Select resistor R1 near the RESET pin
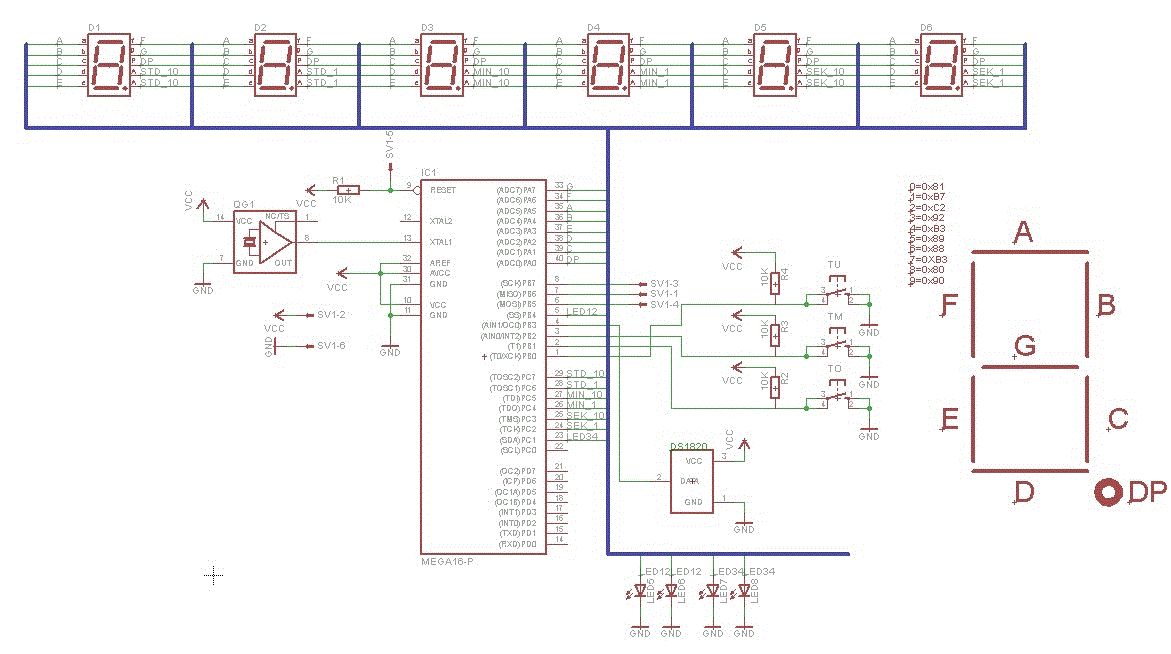This screenshot has height=654, width=1171. click(x=348, y=190)
